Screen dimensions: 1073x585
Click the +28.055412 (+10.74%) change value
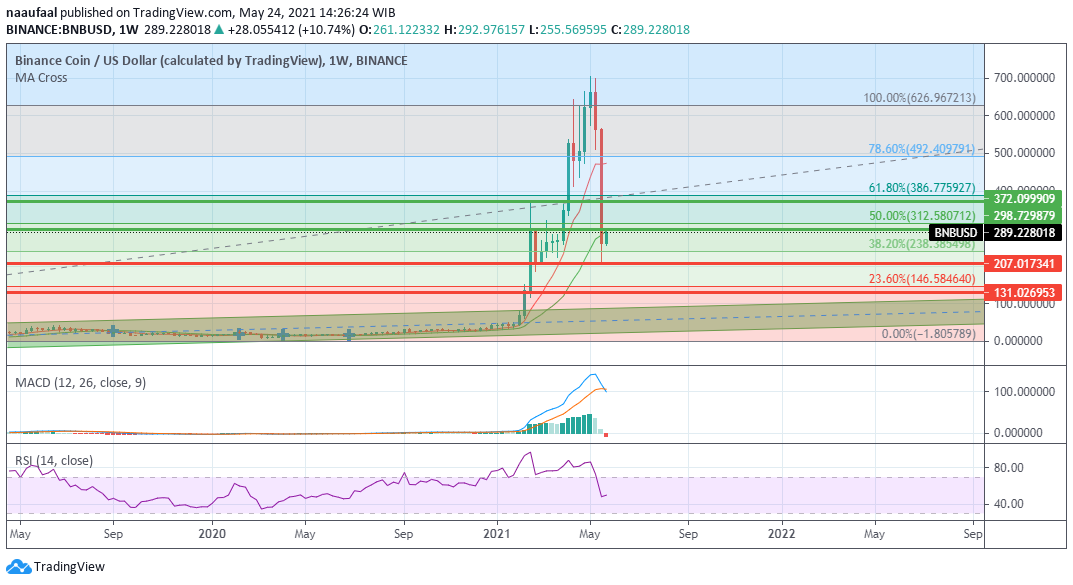coord(292,30)
